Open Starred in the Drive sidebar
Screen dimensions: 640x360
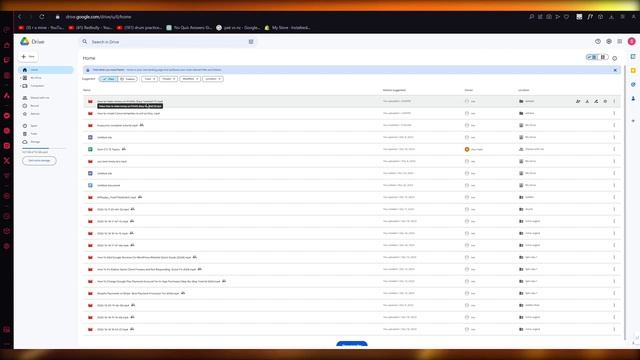pos(35,113)
